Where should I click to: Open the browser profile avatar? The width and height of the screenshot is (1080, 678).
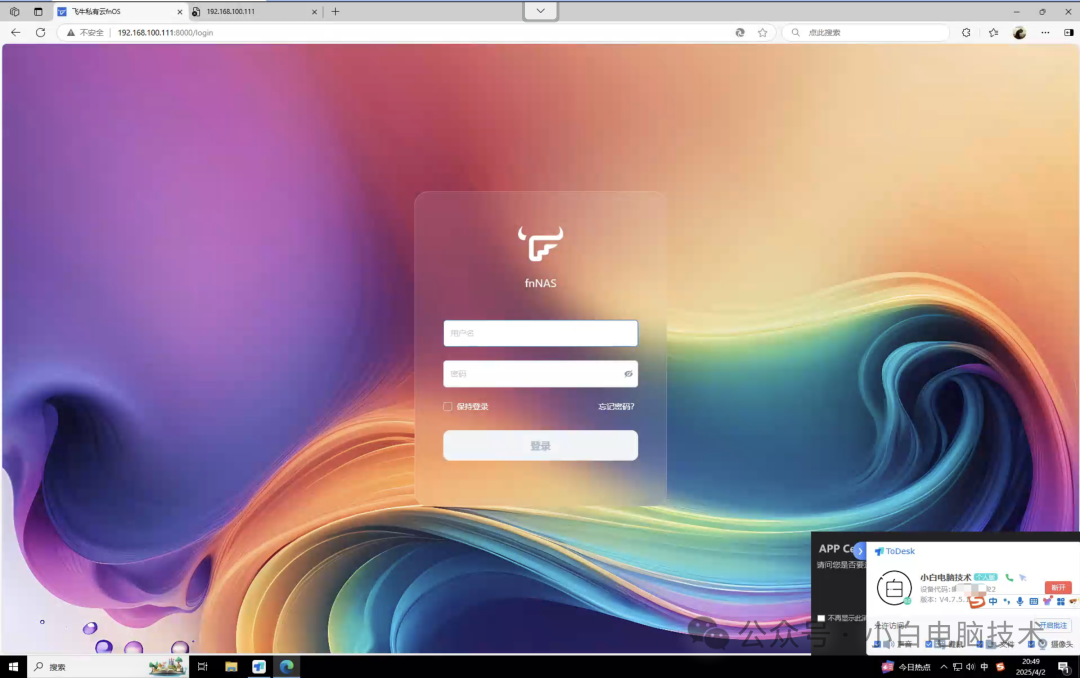(x=1019, y=32)
